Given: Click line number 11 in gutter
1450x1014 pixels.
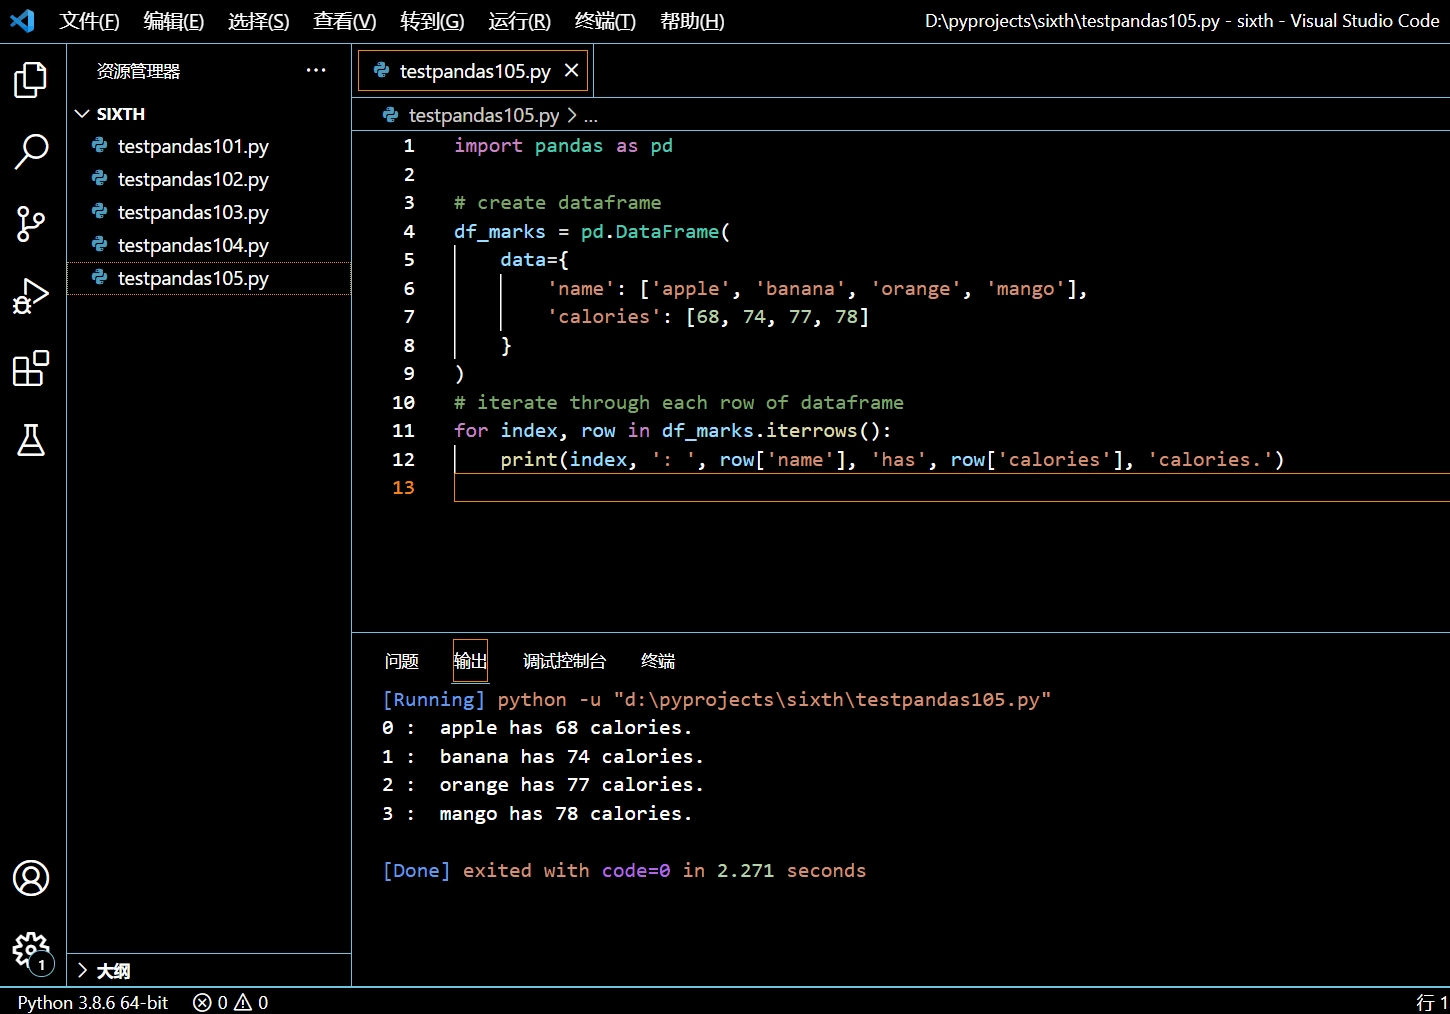Looking at the screenshot, I should tap(403, 431).
